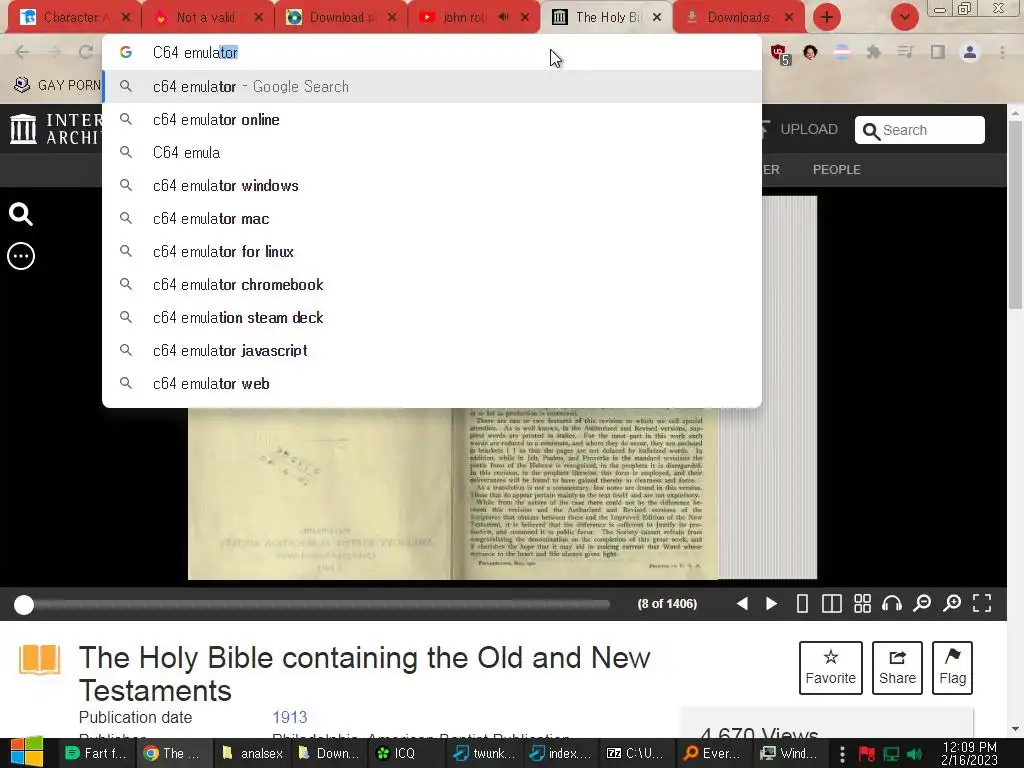Open the Extensions puzzle icon
1024x768 pixels.
click(873, 52)
